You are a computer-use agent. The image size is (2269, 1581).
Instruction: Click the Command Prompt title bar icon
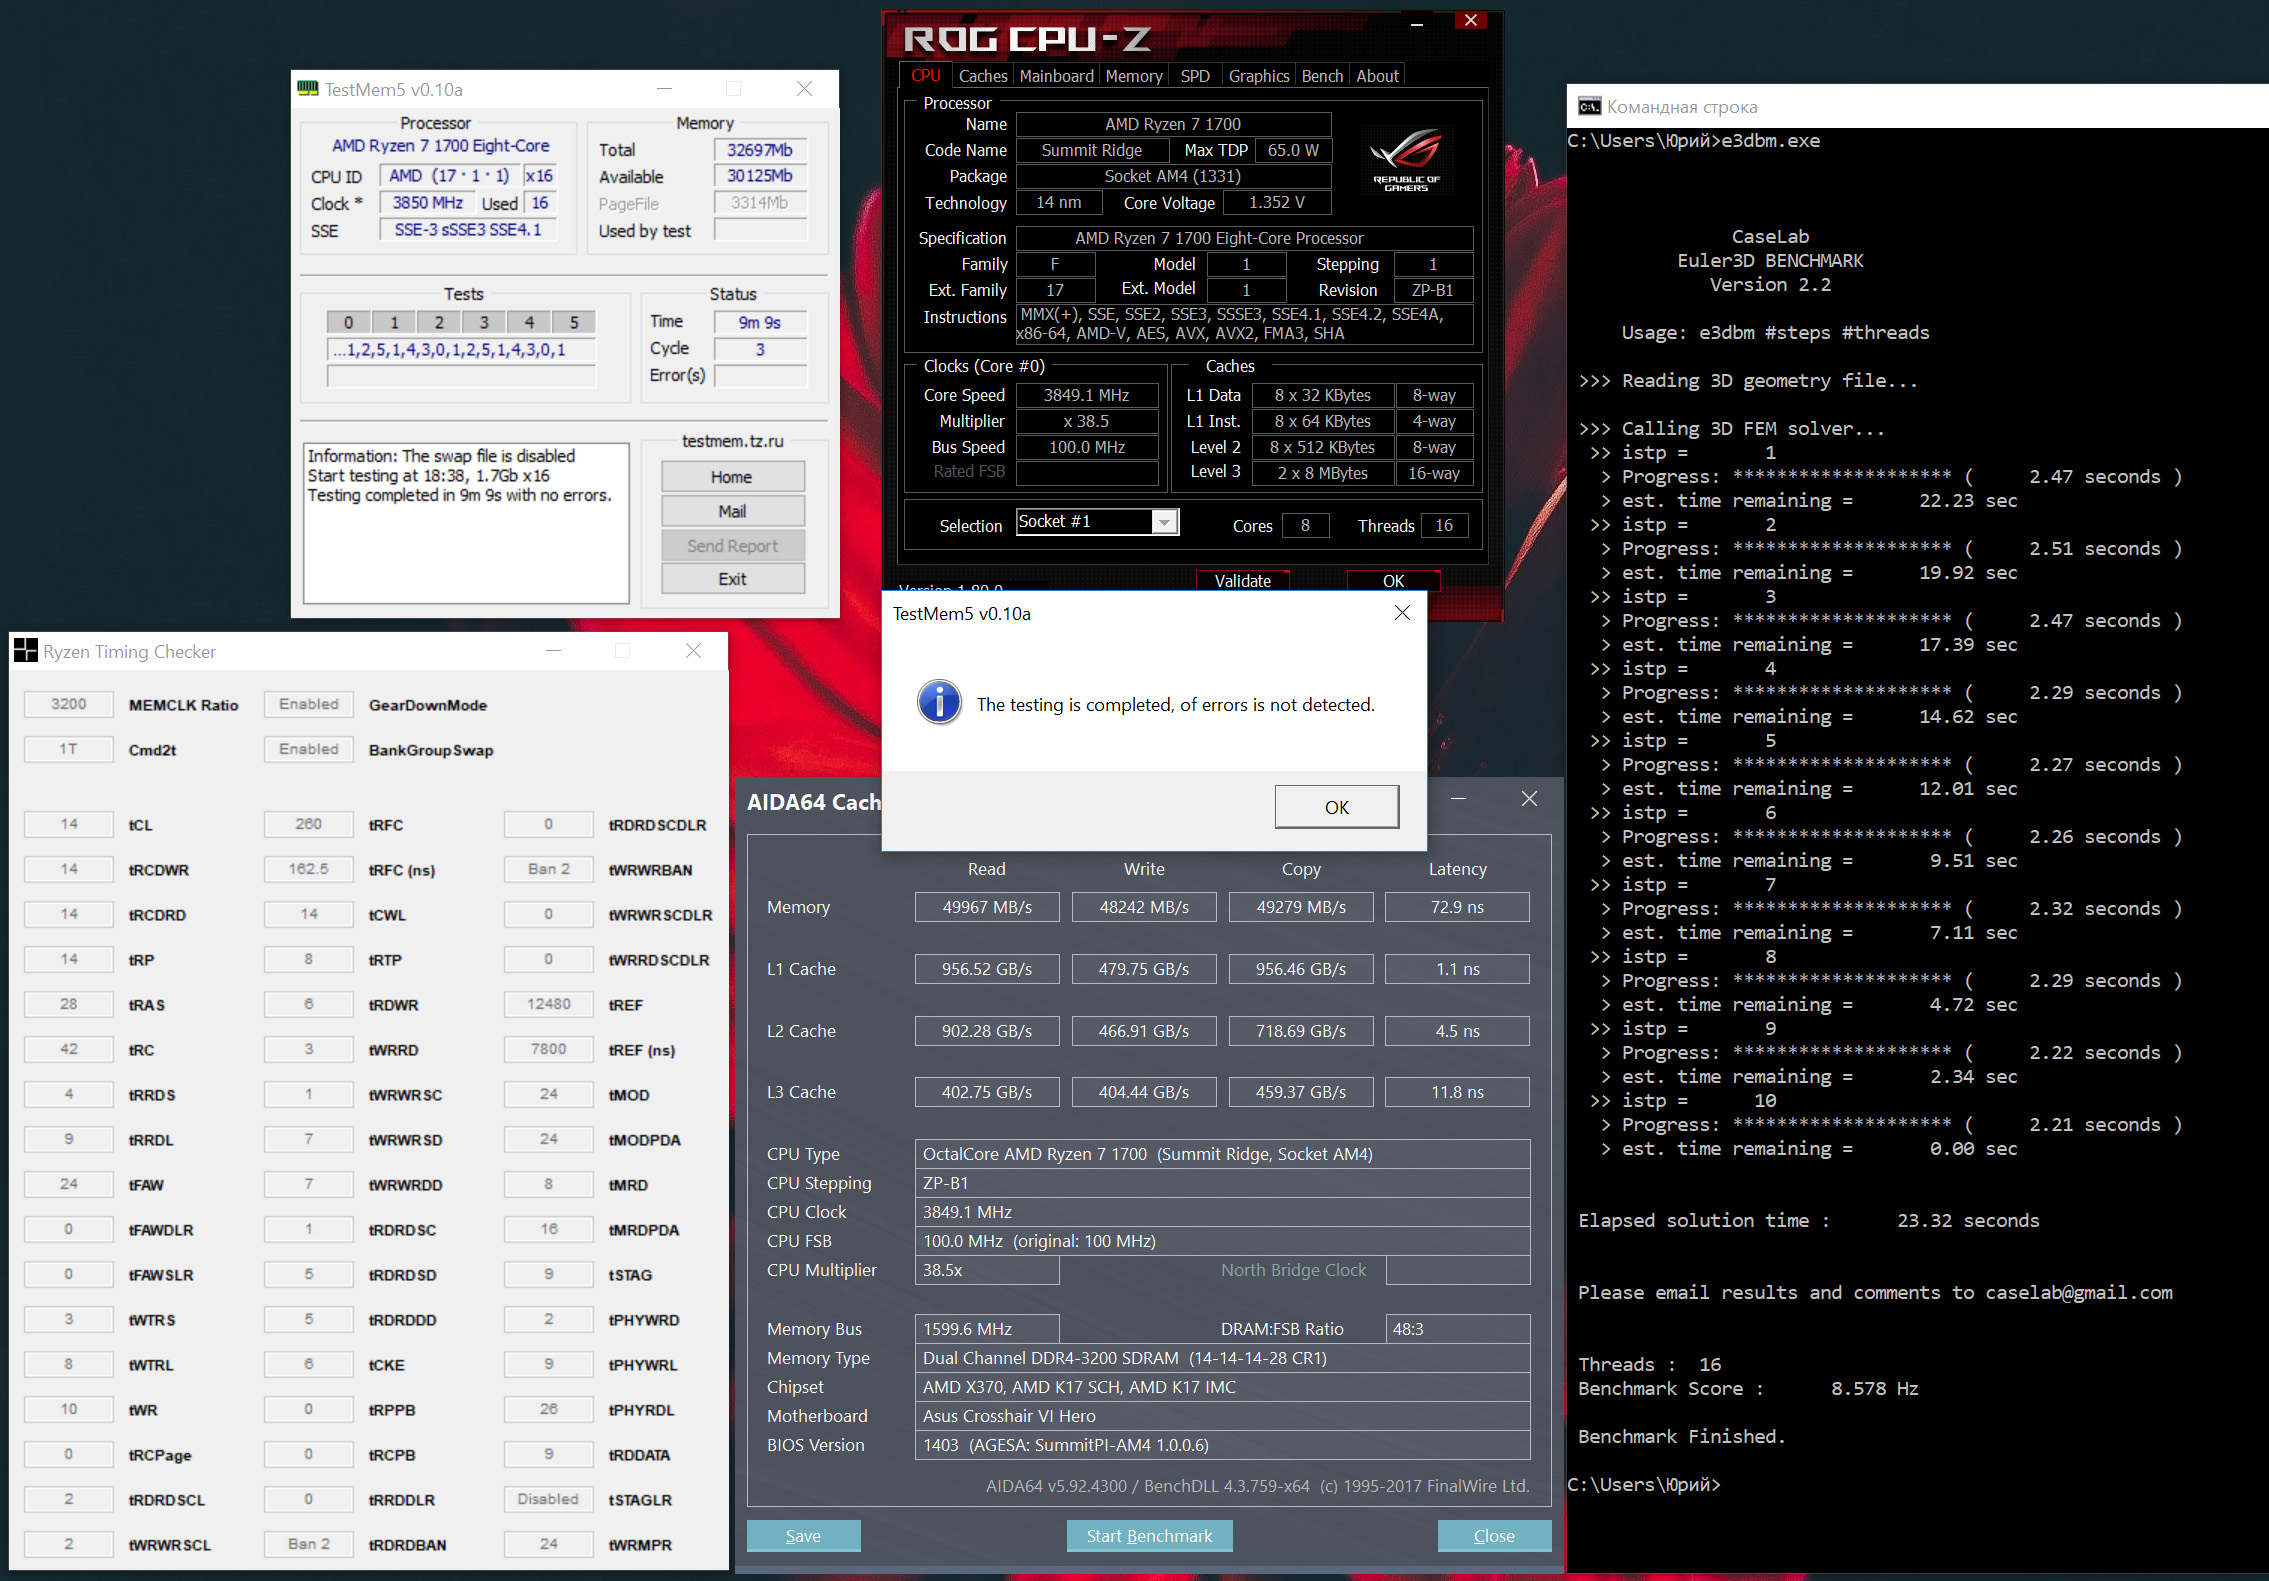tap(1589, 107)
